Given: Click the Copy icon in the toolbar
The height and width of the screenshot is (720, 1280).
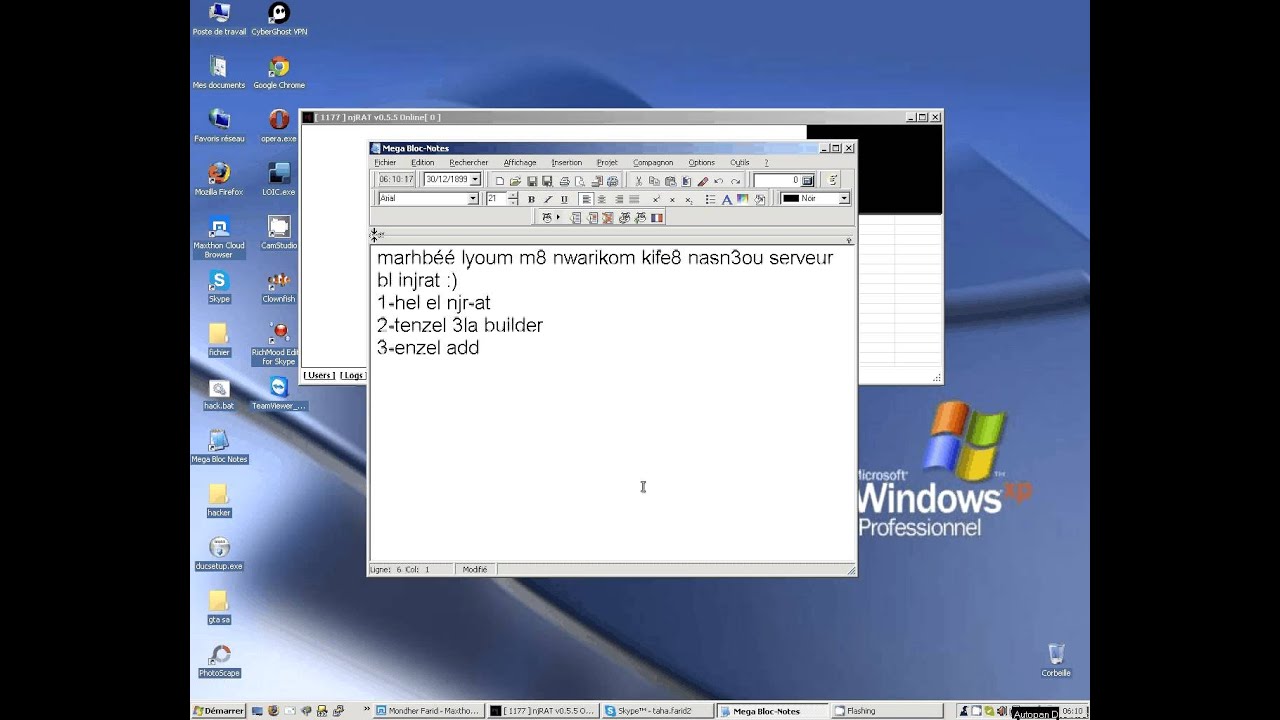Looking at the screenshot, I should point(654,181).
